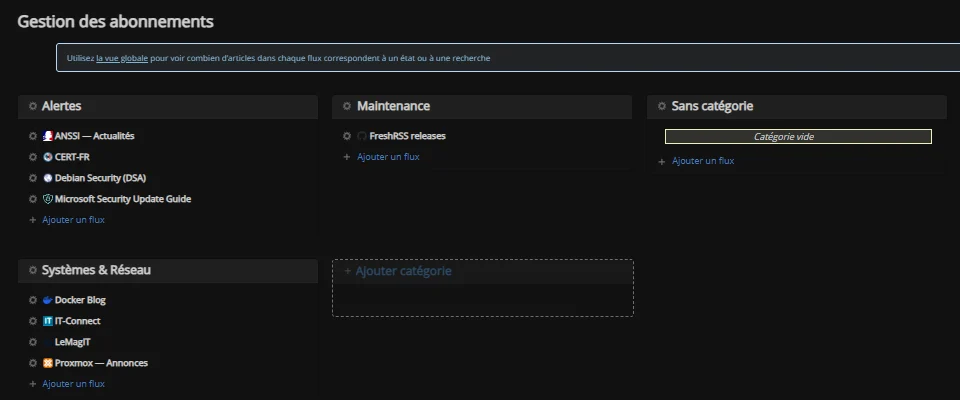
Task: Open the Debian Security (DSA) feed
Action: coord(100,178)
